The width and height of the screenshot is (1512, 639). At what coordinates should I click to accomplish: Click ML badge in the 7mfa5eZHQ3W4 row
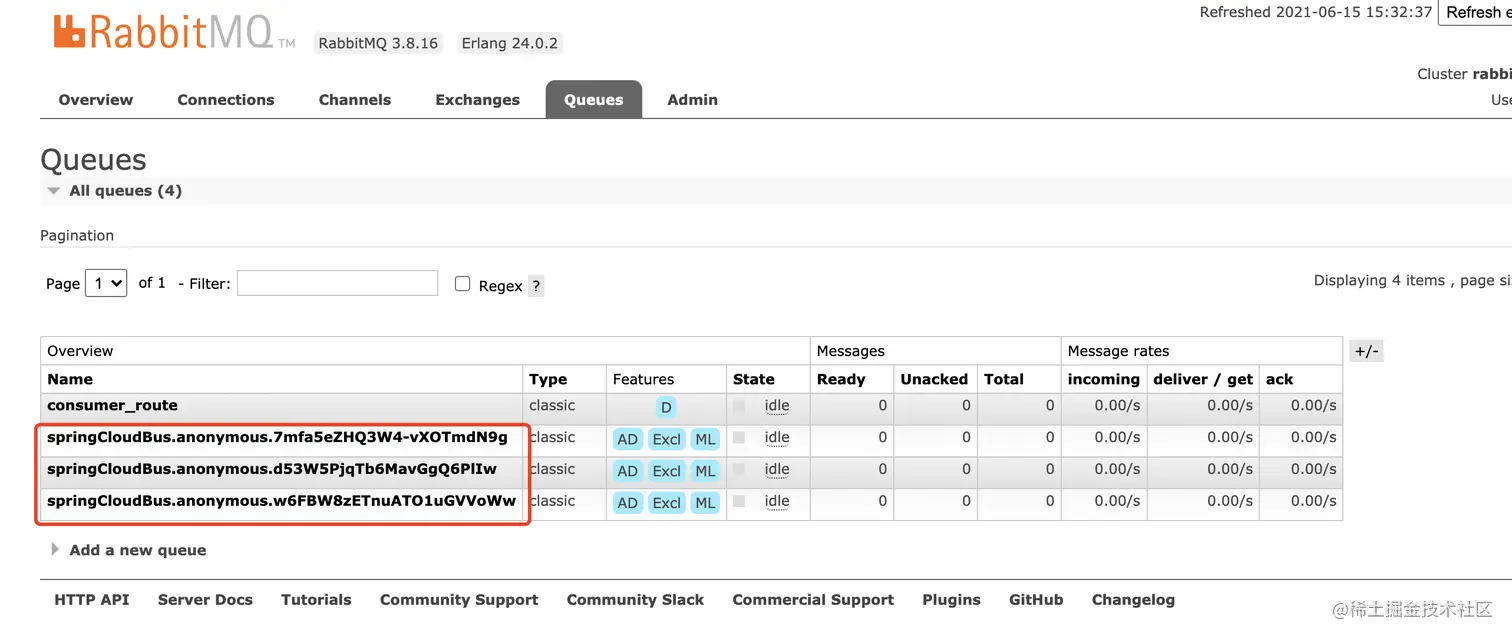point(705,439)
